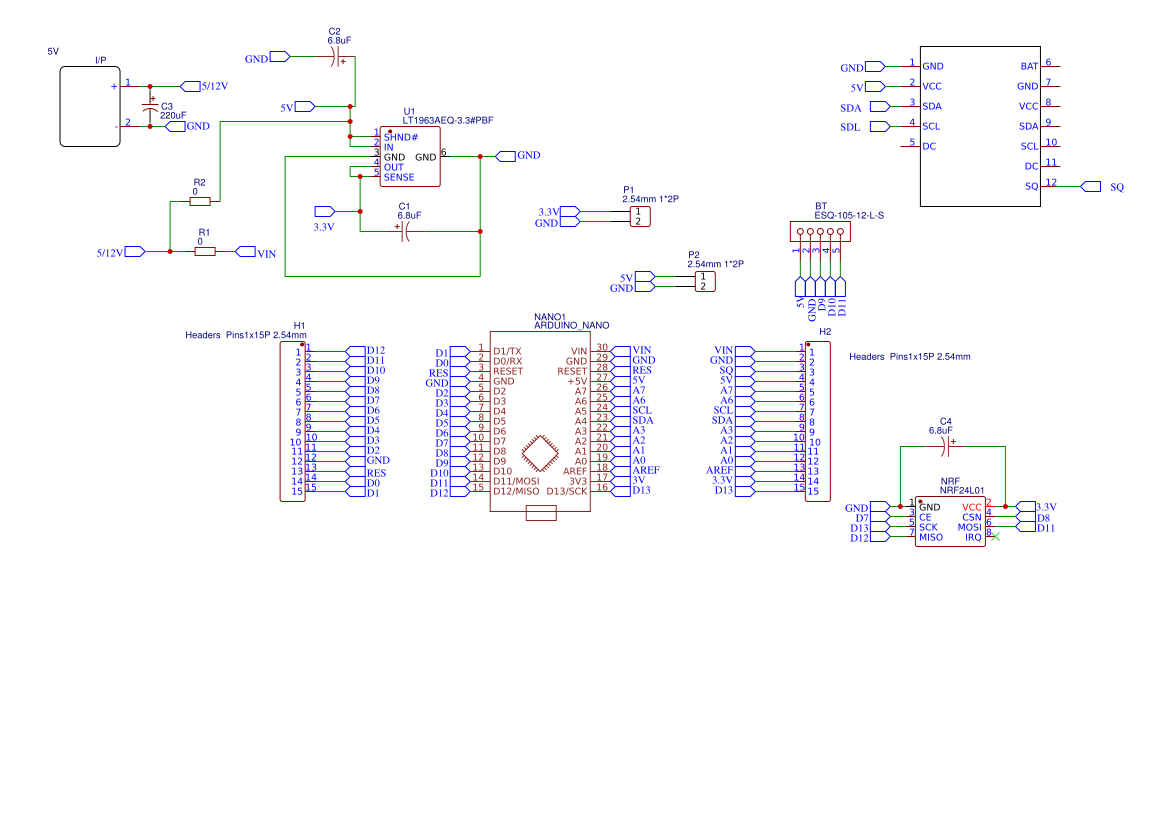Click the Arduino diamond logo inside NANO1
Image resolution: width=1171 pixels, height=827 pixels.
point(540,453)
